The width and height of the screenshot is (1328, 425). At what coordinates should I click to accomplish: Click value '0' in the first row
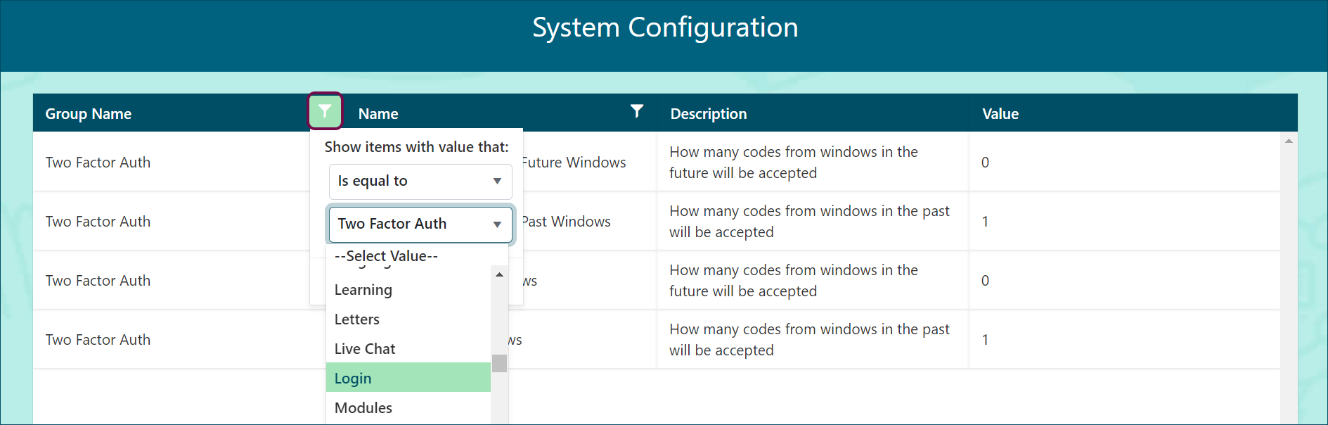point(985,162)
